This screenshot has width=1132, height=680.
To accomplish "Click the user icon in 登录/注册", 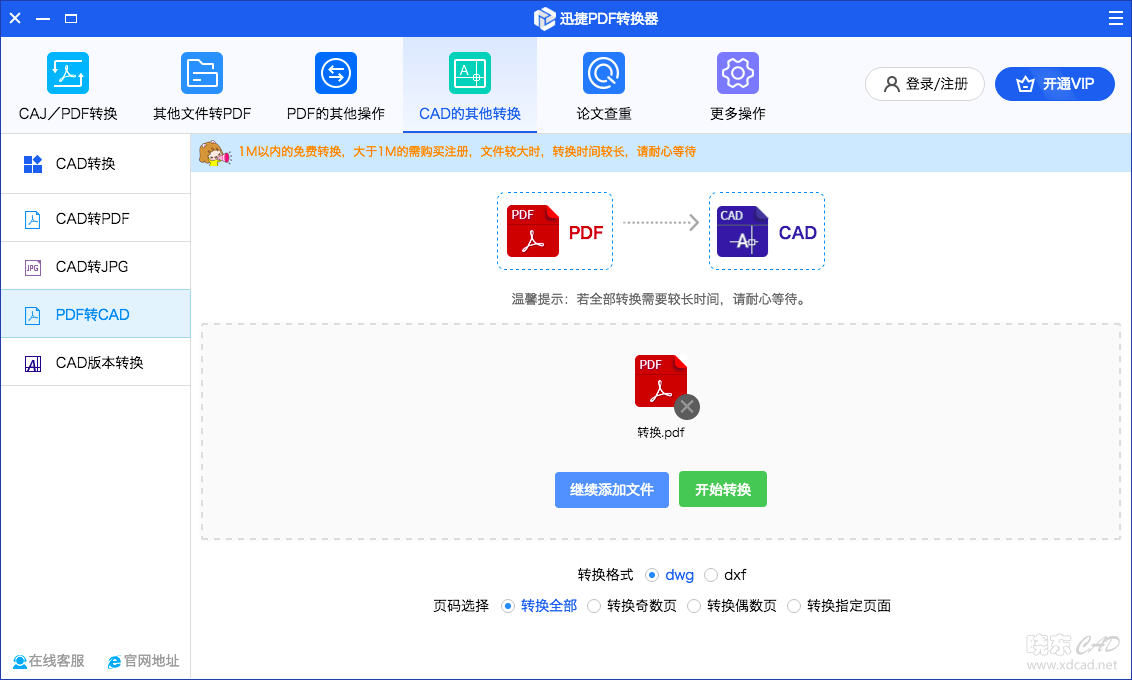I will click(892, 84).
